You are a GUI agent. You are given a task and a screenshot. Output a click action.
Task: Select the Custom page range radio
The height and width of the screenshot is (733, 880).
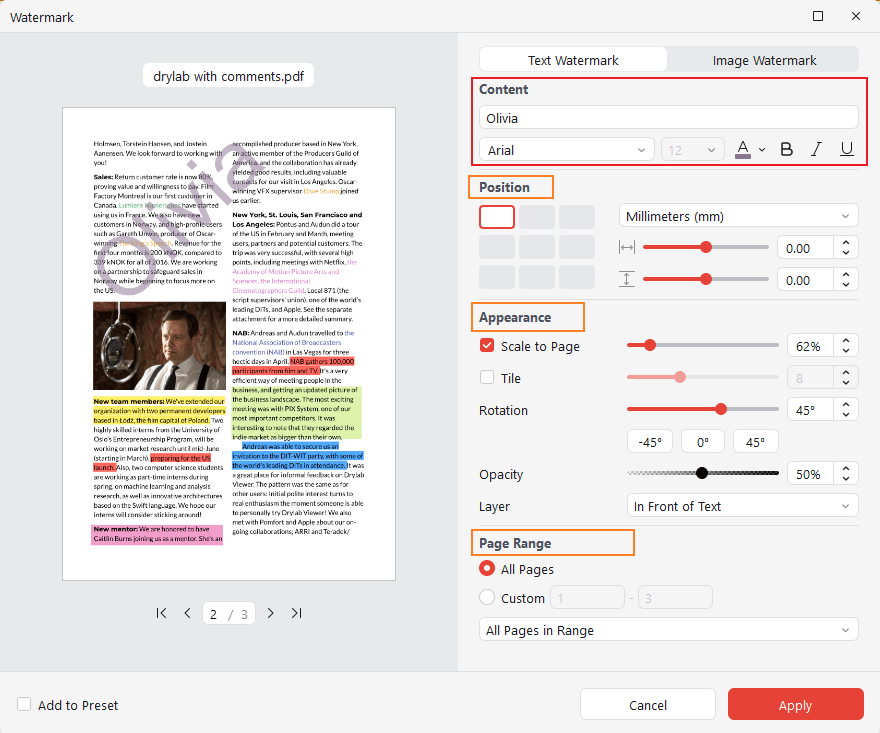pyautogui.click(x=487, y=598)
